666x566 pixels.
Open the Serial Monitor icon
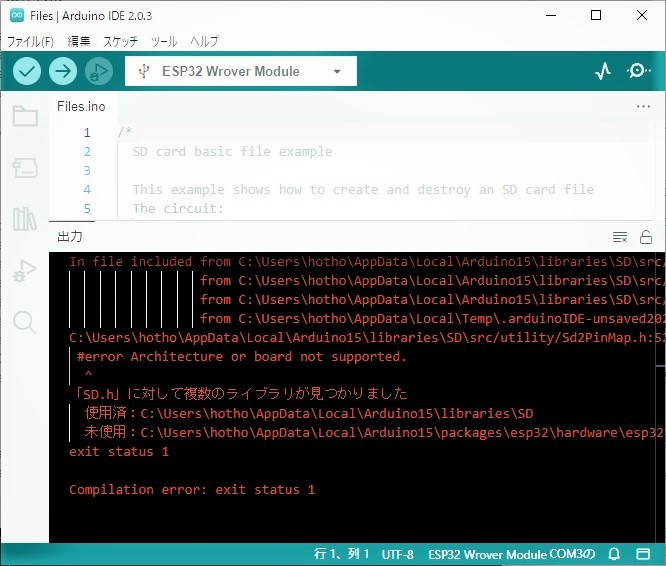point(638,71)
